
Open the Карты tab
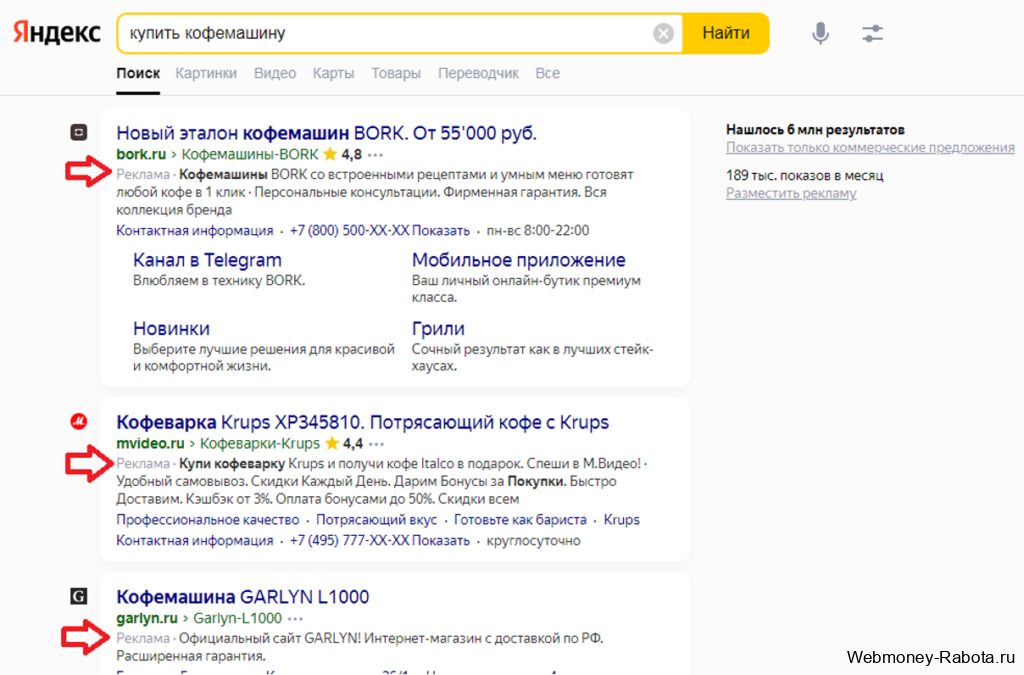pos(333,73)
